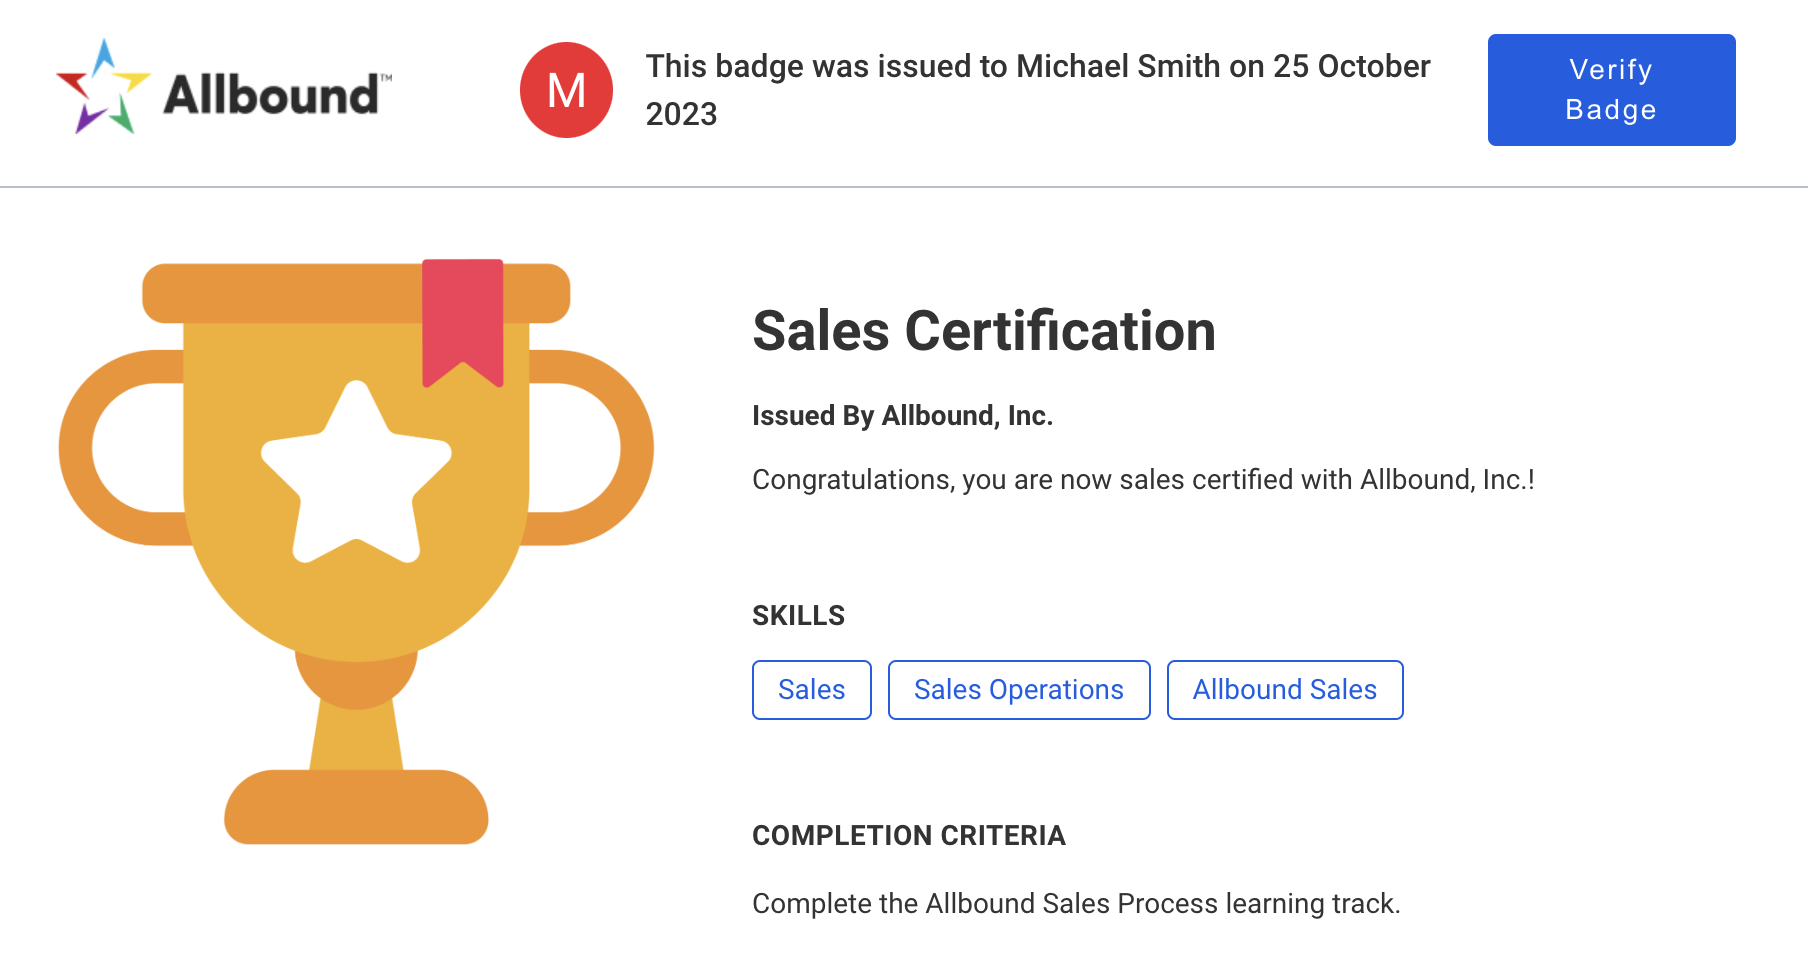Viewport: 1808px width, 956px height.
Task: Open the gold trophy badge image
Action: click(356, 552)
